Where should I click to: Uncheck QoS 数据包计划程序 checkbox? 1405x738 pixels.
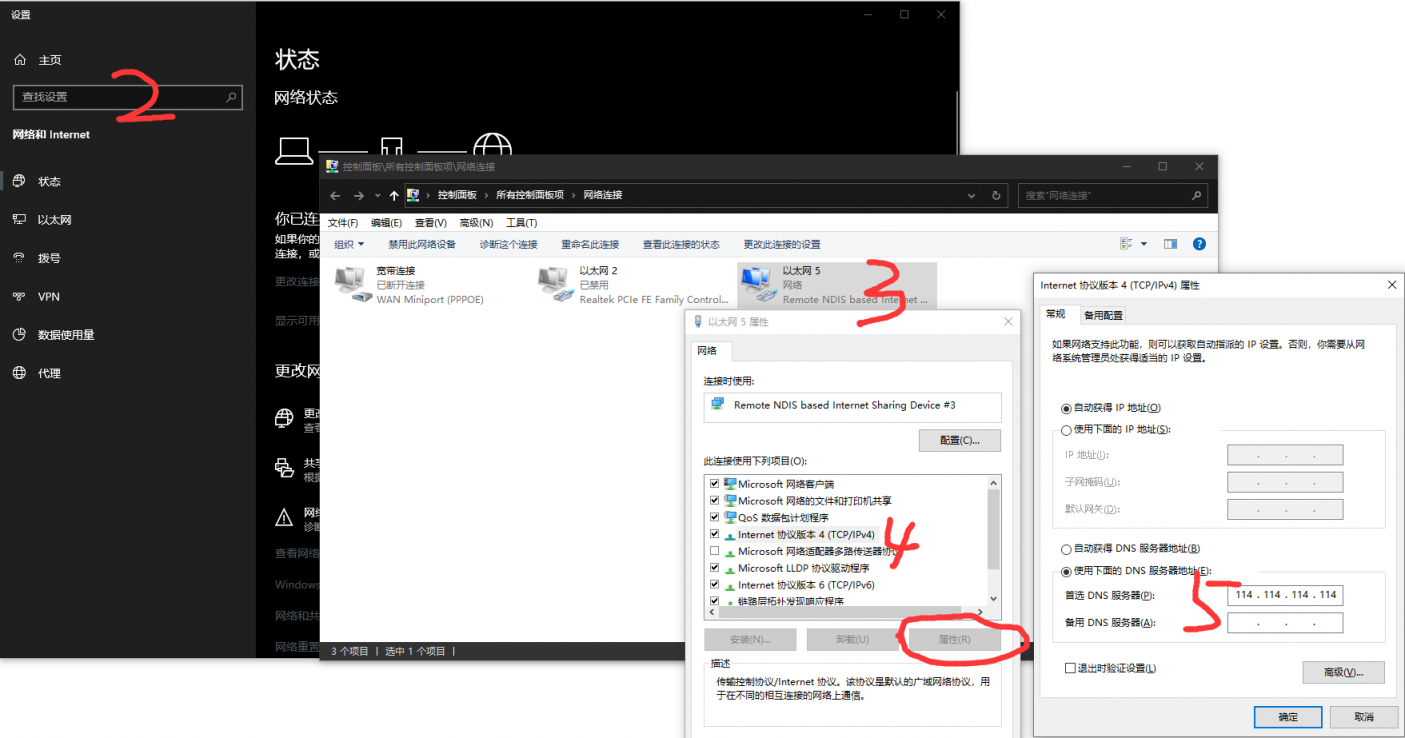(714, 518)
